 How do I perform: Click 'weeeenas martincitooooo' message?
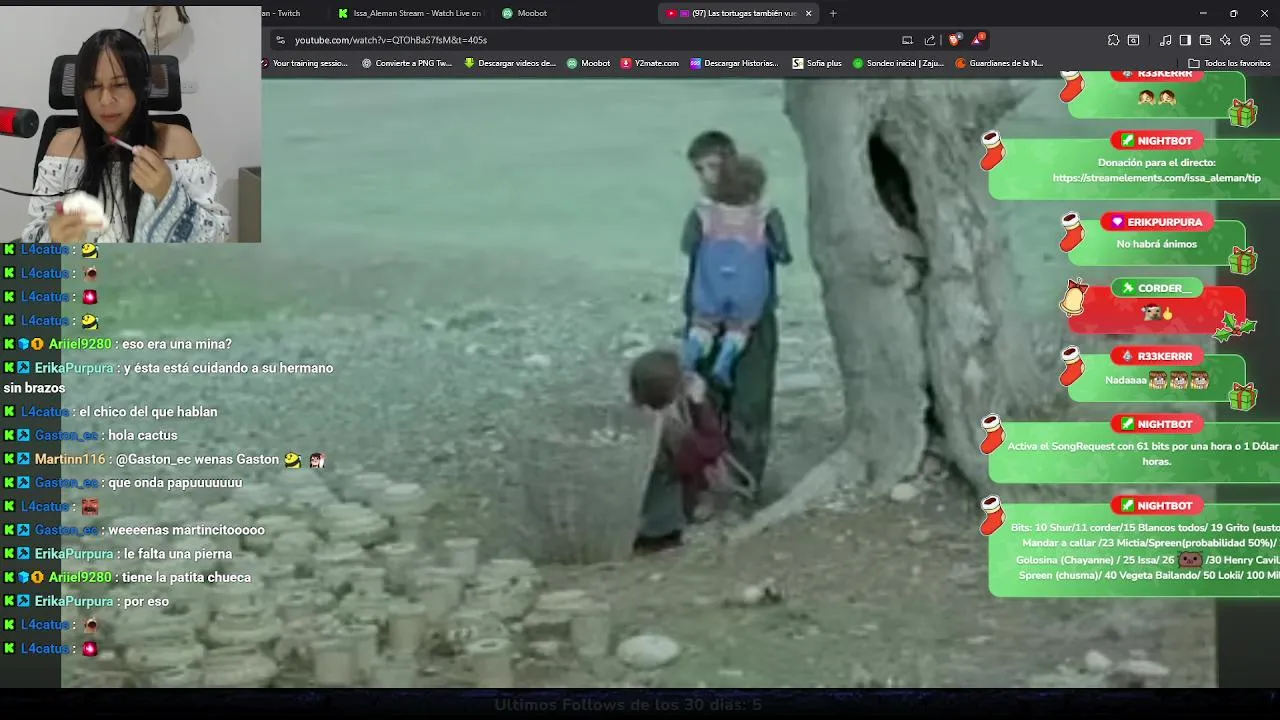click(186, 530)
